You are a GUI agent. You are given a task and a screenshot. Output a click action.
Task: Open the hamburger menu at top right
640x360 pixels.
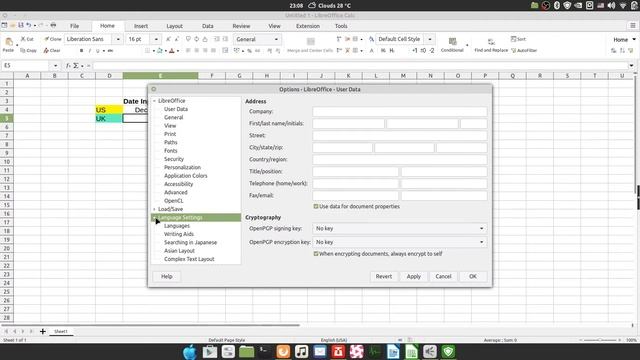click(633, 25)
